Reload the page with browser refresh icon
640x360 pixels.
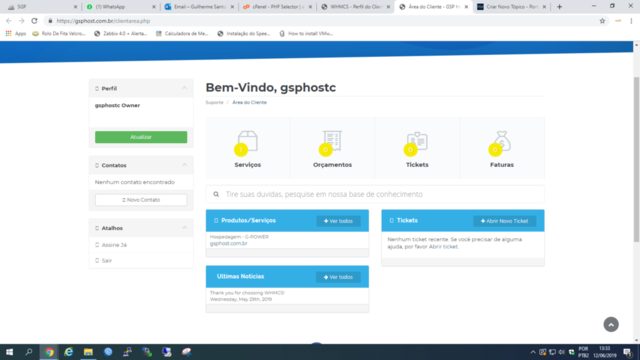coord(34,21)
